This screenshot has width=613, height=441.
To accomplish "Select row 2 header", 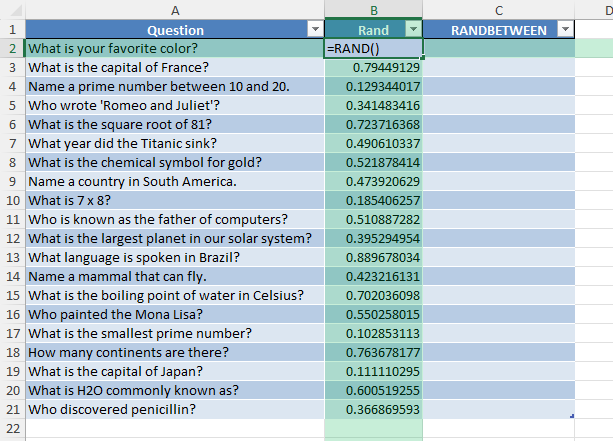I will [x=13, y=48].
